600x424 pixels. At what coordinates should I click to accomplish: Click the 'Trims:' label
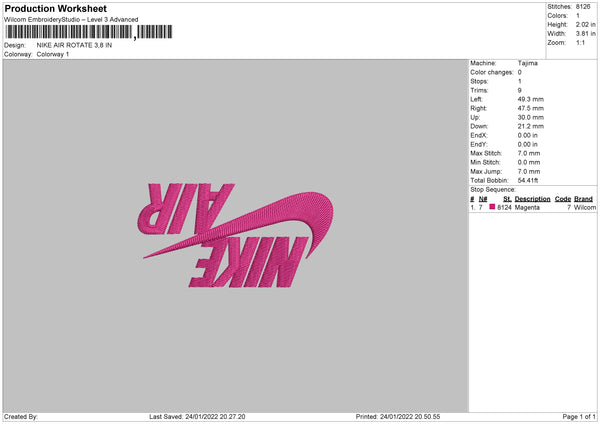click(479, 90)
